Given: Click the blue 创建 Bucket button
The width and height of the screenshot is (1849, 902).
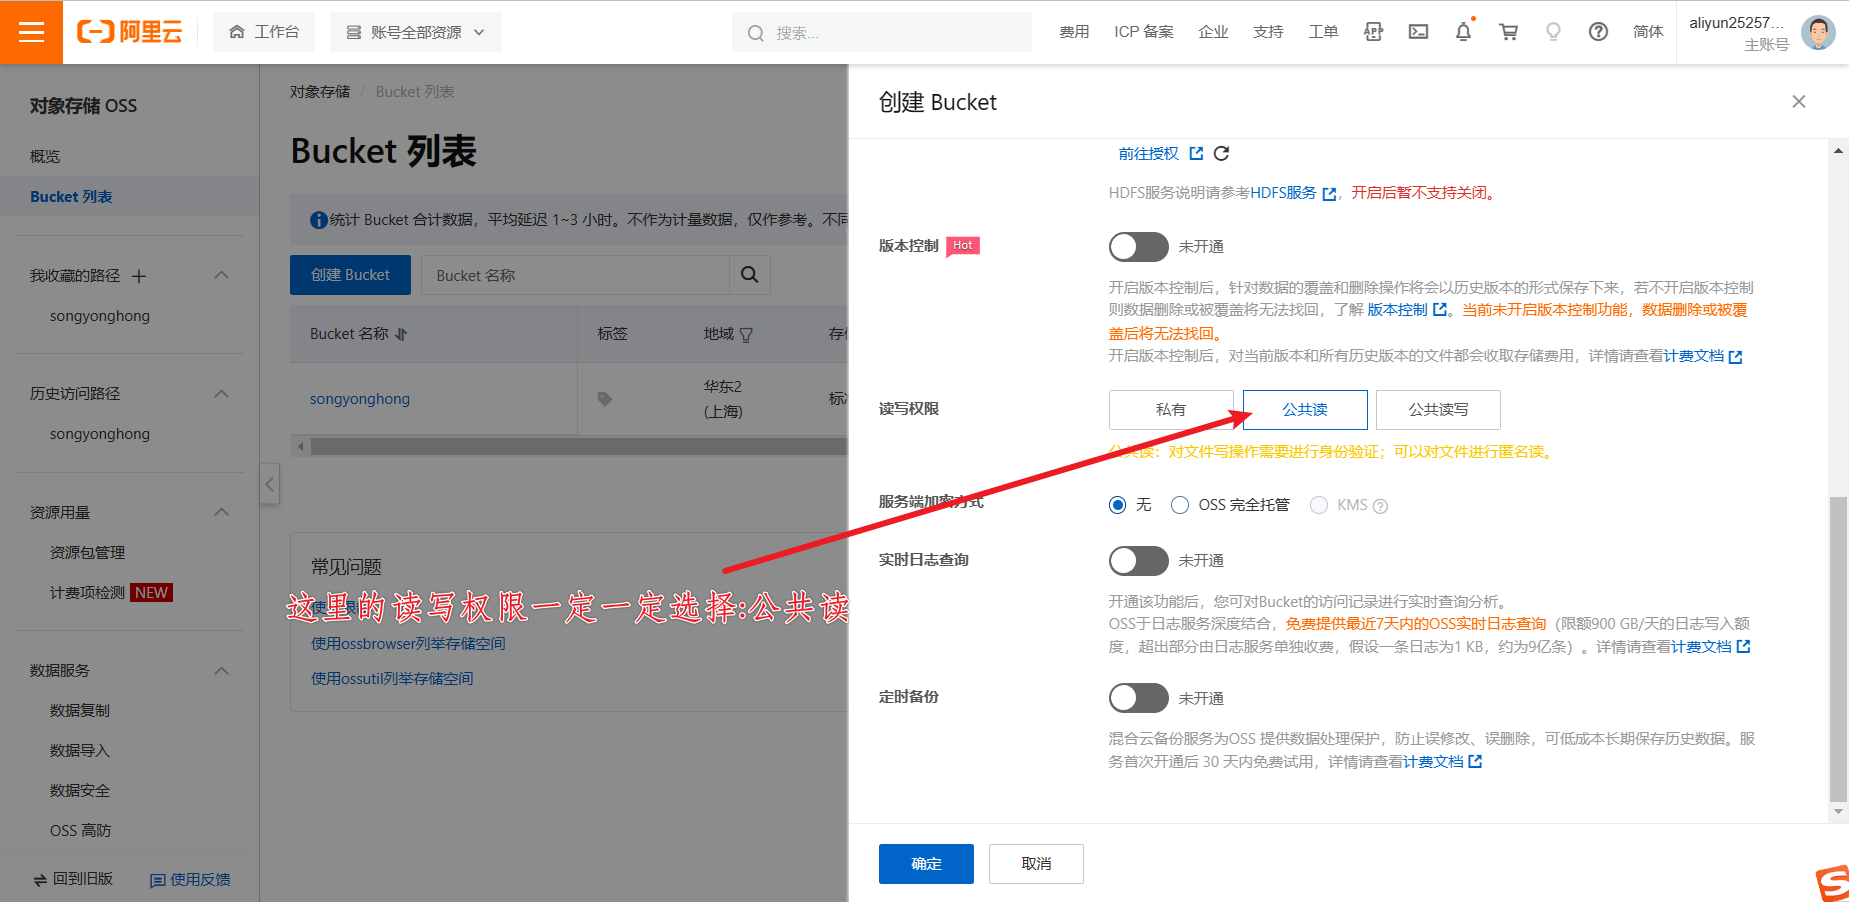Looking at the screenshot, I should (350, 275).
